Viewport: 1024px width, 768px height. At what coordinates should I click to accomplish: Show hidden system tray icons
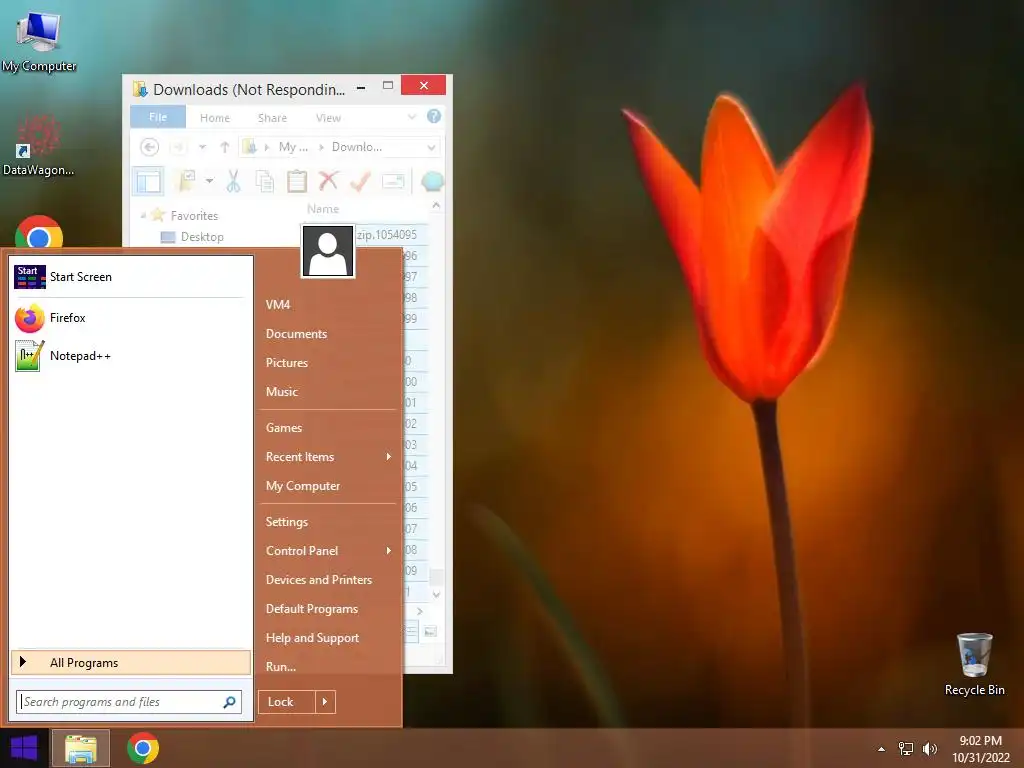click(882, 749)
